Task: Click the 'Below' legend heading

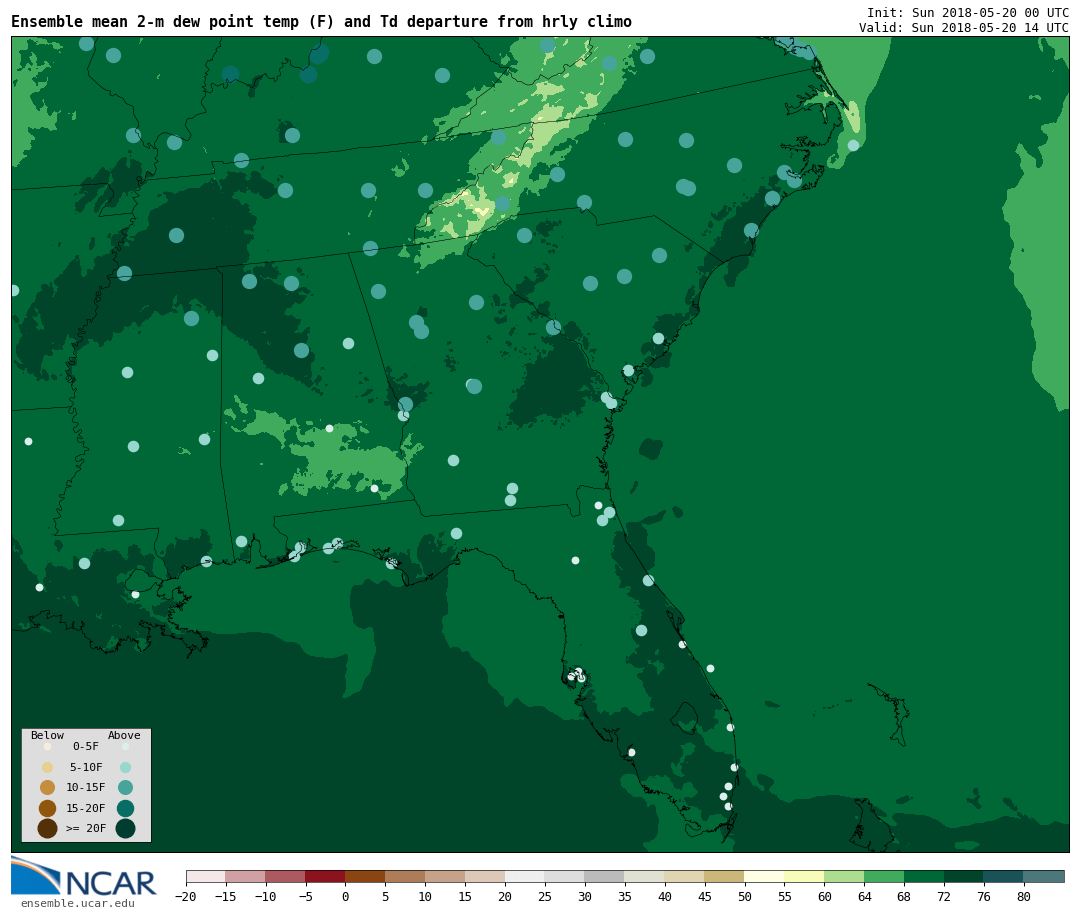Action: (x=48, y=735)
